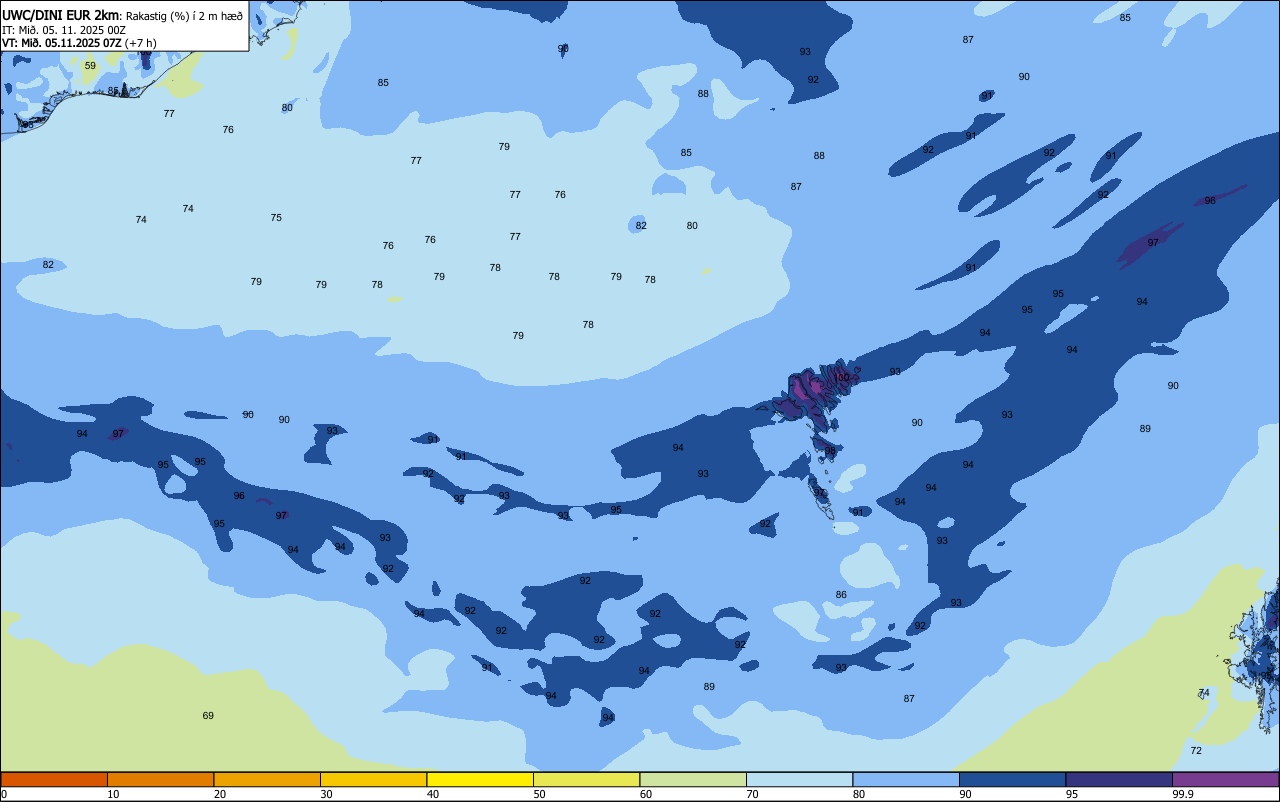
Task: Select the dark blue 90–95 legend segment
Action: [x=1012, y=779]
